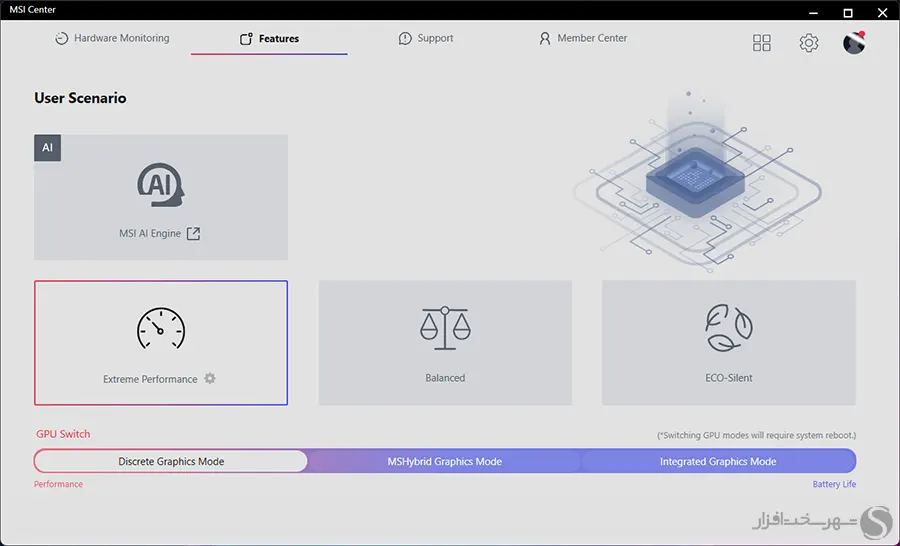Click the ECO-Silent leaves icon

(x=728, y=328)
